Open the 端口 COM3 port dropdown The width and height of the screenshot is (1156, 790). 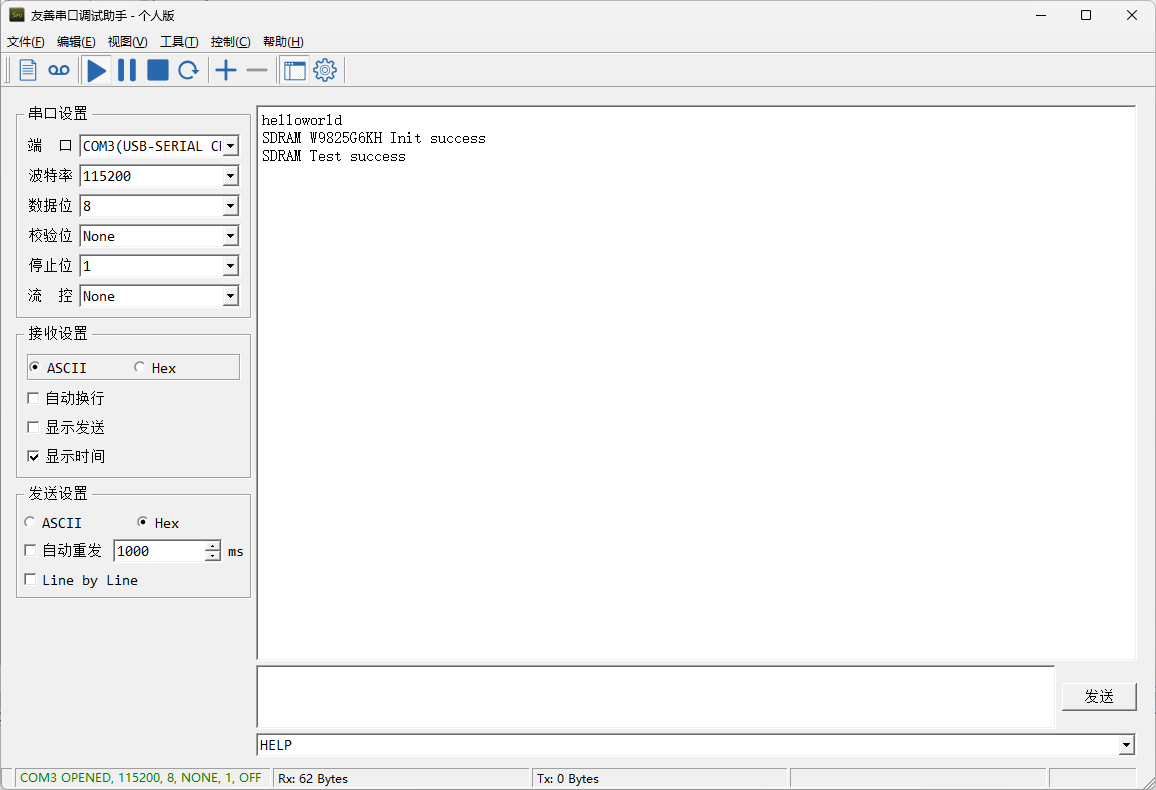point(230,146)
